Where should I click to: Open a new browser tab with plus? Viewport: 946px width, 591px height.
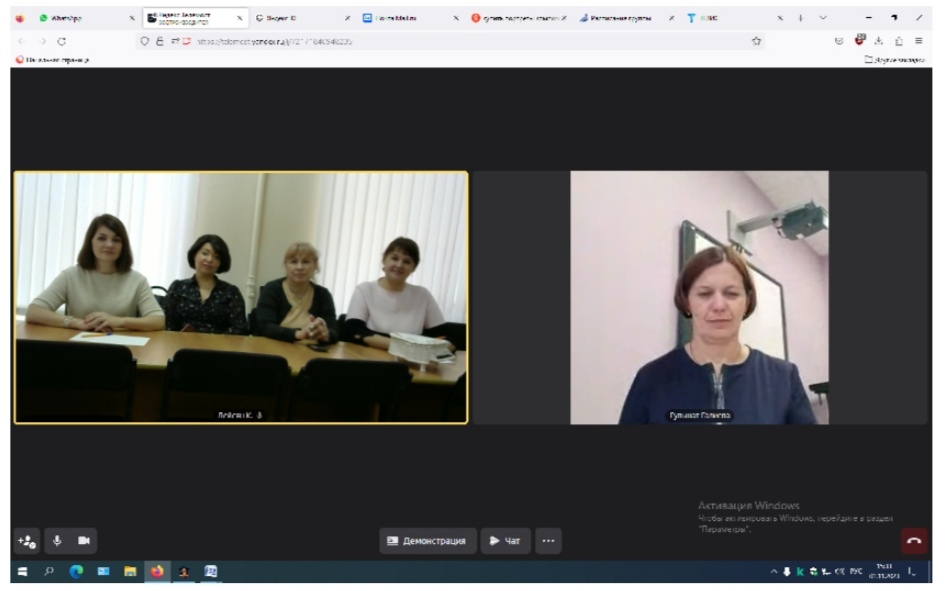coord(800,18)
